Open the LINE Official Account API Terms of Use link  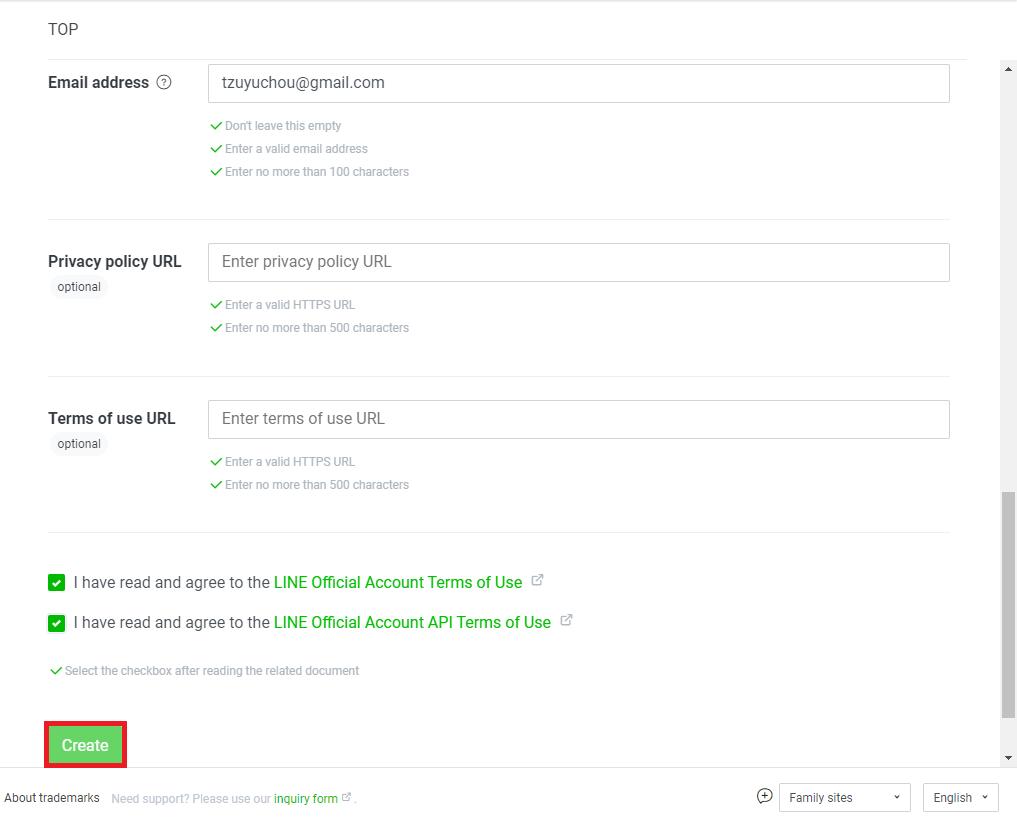tap(412, 622)
